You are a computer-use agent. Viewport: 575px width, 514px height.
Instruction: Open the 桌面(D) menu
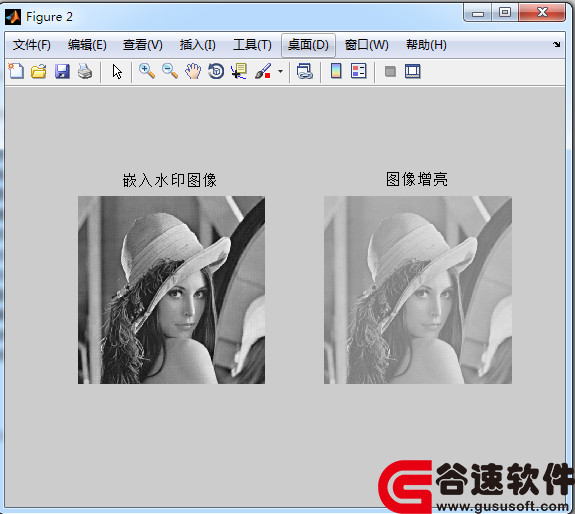coord(308,45)
